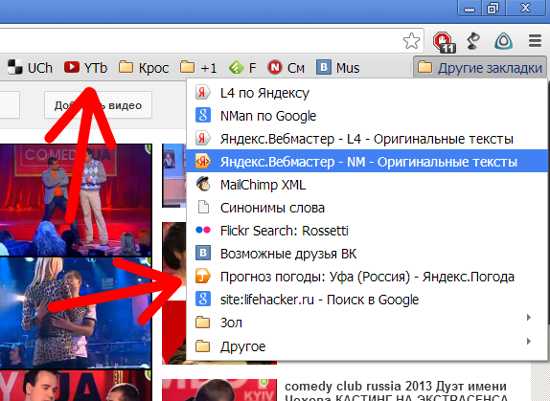Open L4 по Яндексу bookmark
550x401 pixels.
click(367, 93)
